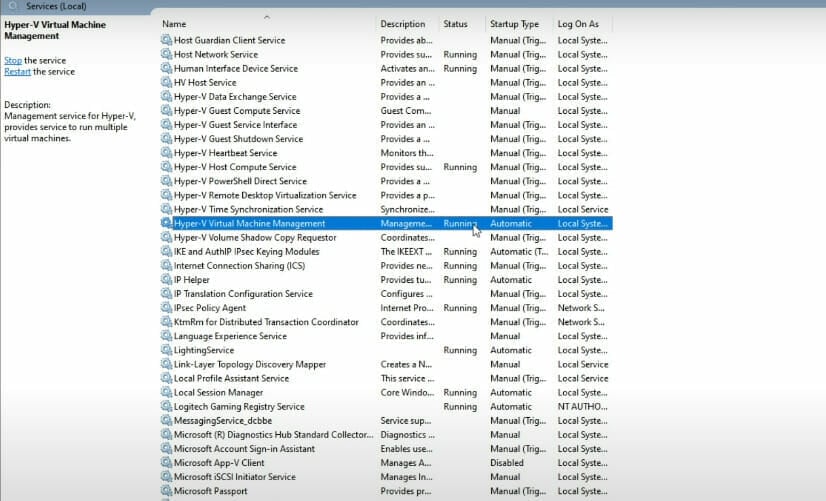Click the Running status of Hyper-V Virtual Machine Management
The width and height of the screenshot is (826, 501).
point(460,224)
